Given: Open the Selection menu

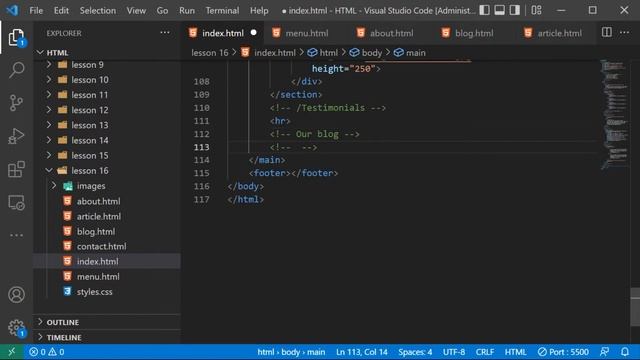Looking at the screenshot, I should click(98, 10).
